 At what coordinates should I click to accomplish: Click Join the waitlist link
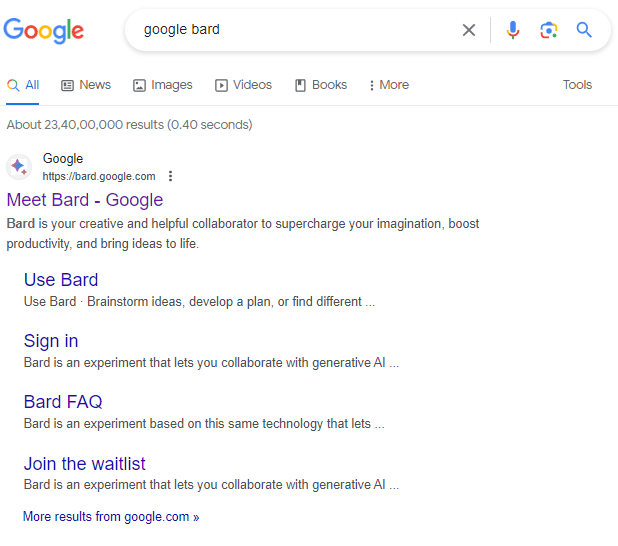click(85, 463)
